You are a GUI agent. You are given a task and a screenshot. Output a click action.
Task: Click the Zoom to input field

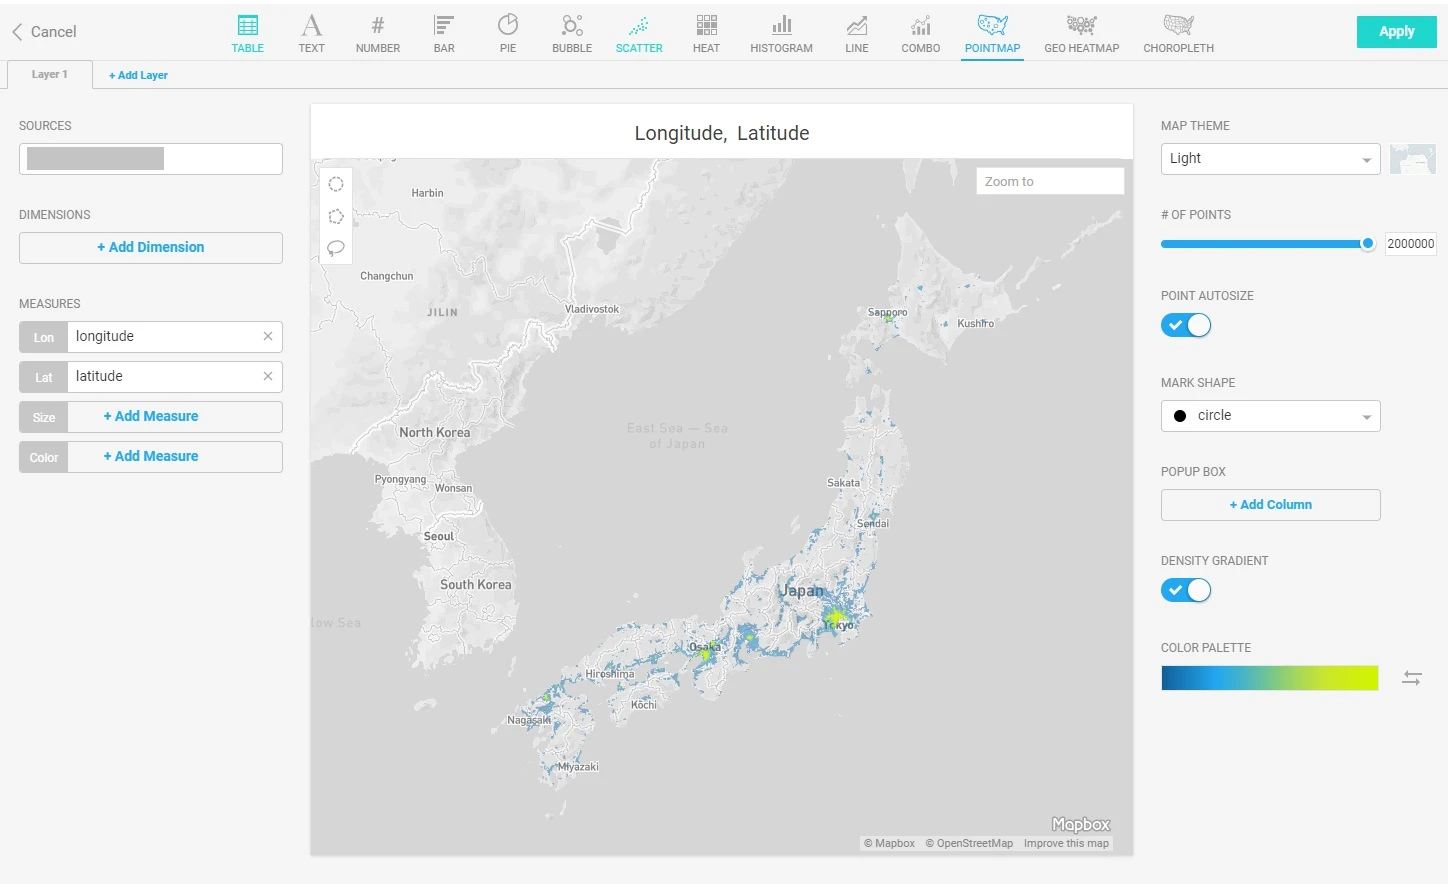tap(1050, 181)
